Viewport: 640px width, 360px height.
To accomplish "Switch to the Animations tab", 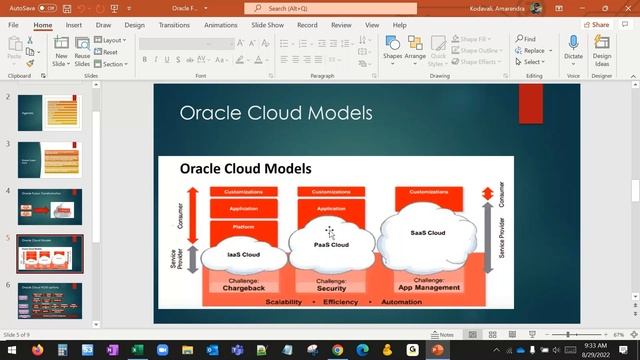I will [220, 25].
